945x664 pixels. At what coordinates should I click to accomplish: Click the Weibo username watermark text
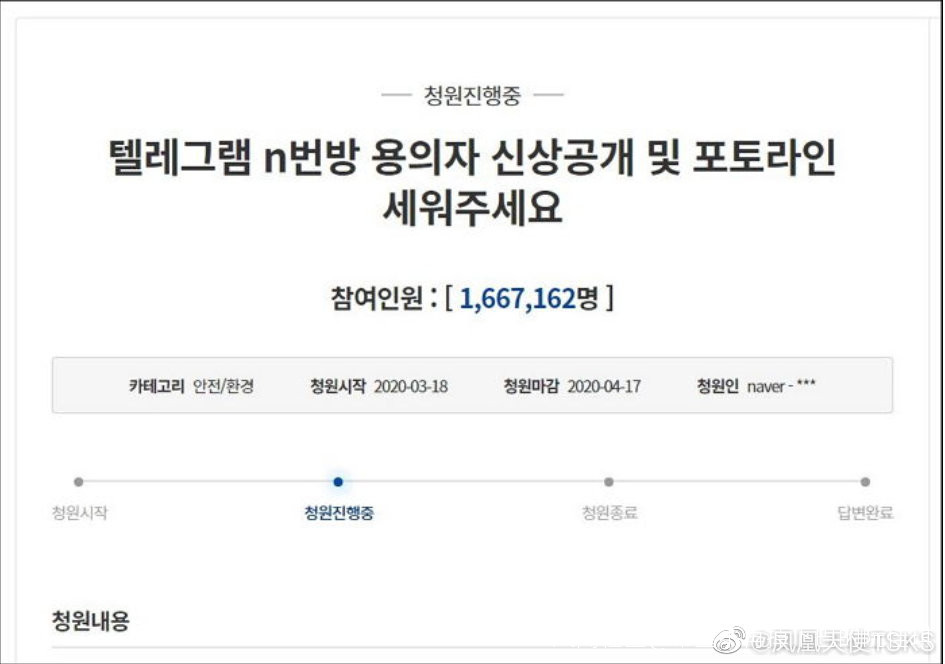pos(841,643)
